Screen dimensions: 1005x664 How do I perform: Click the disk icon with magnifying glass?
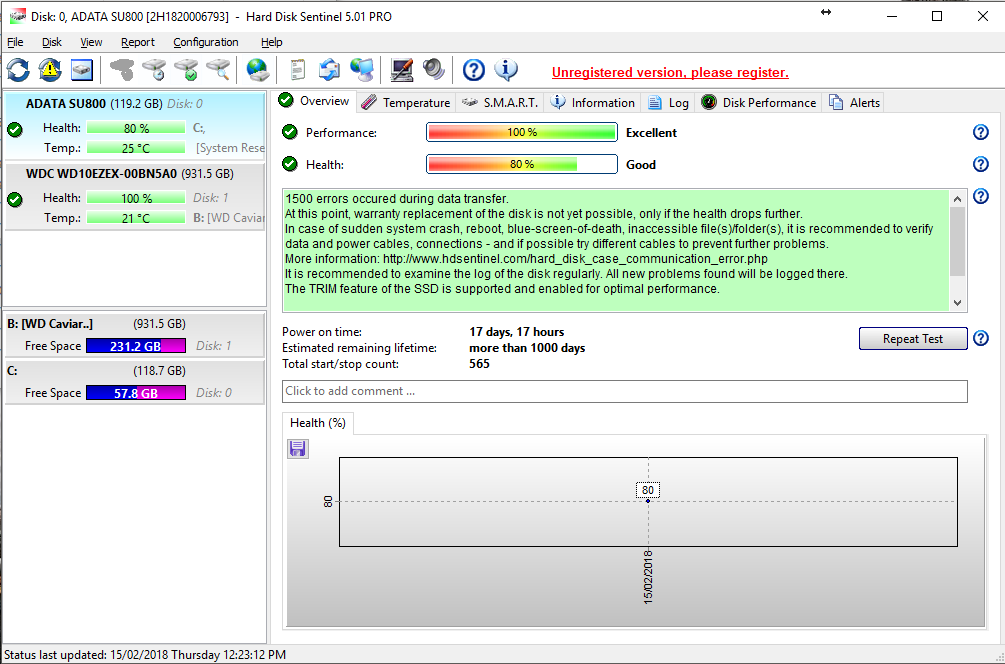[x=219, y=70]
